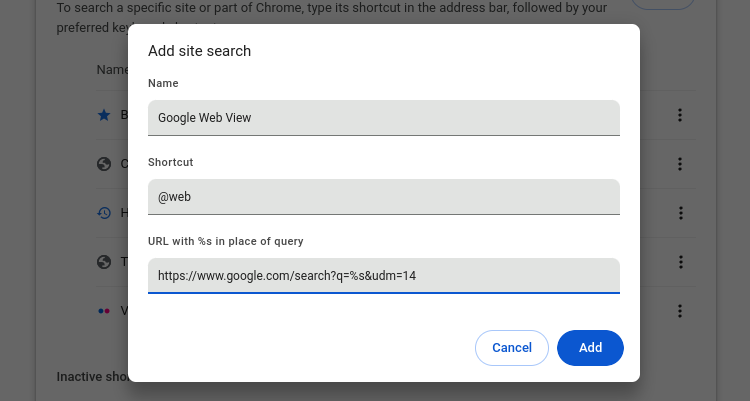The image size is (750, 401).
Task: Click the globe icon beside the T entry
Action: [x=103, y=262]
